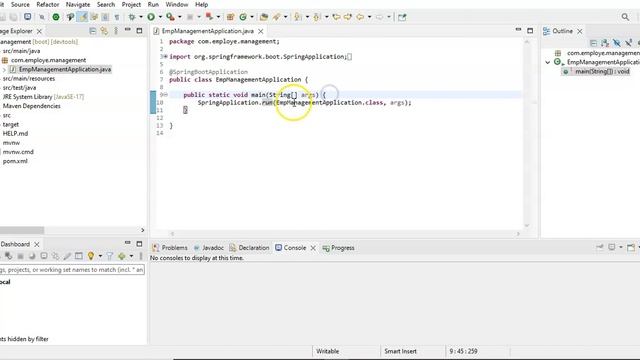The image size is (640, 360).
Task: Open dropdown beside green plus in Boot Dashboard
Action: (131, 256)
